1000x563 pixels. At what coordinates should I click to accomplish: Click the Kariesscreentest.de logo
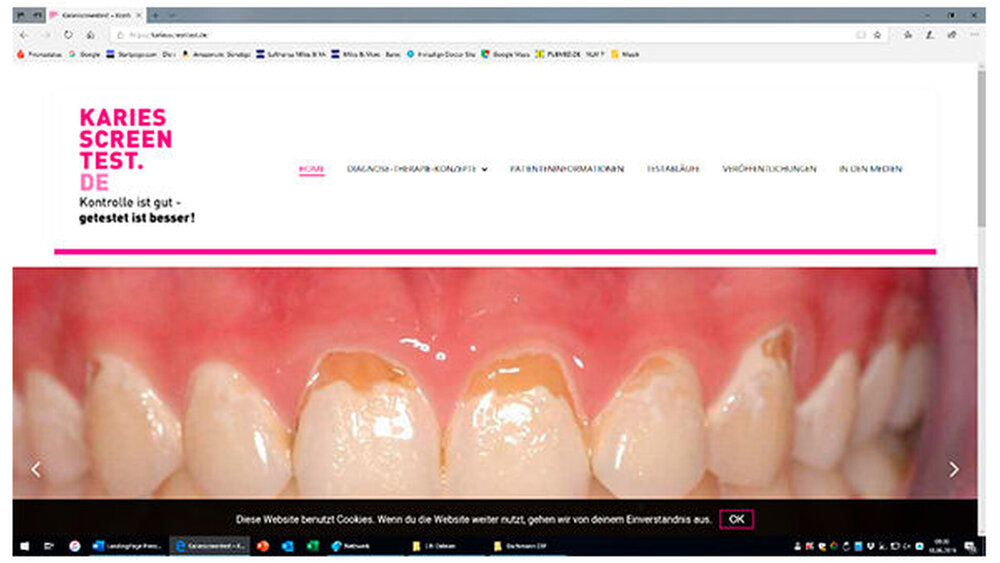126,150
